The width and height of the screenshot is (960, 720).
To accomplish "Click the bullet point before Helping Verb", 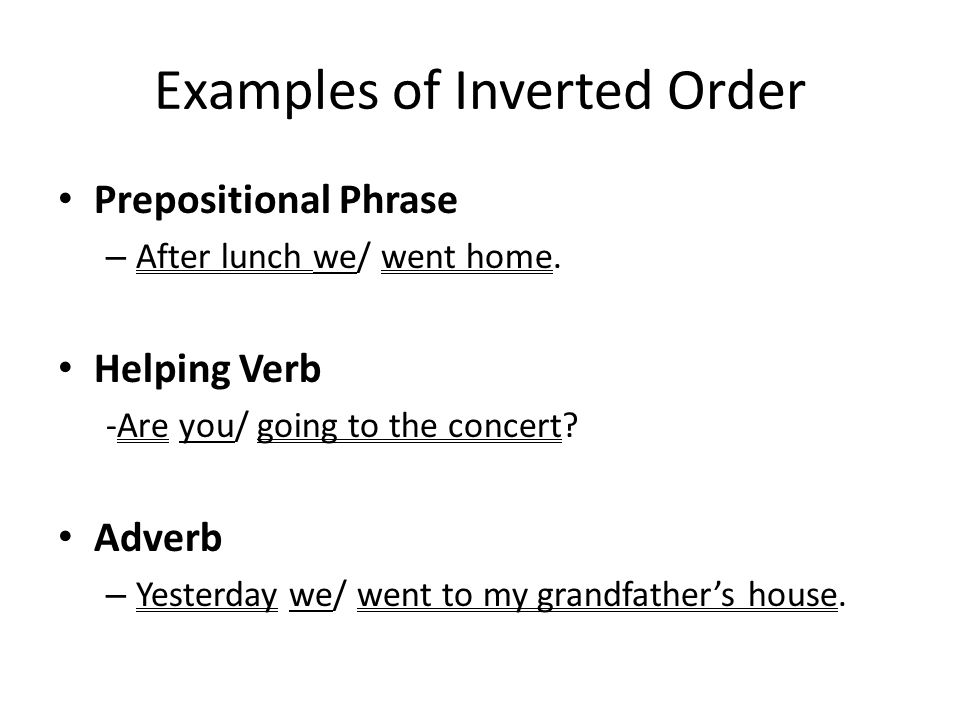I will pyautogui.click(x=66, y=368).
